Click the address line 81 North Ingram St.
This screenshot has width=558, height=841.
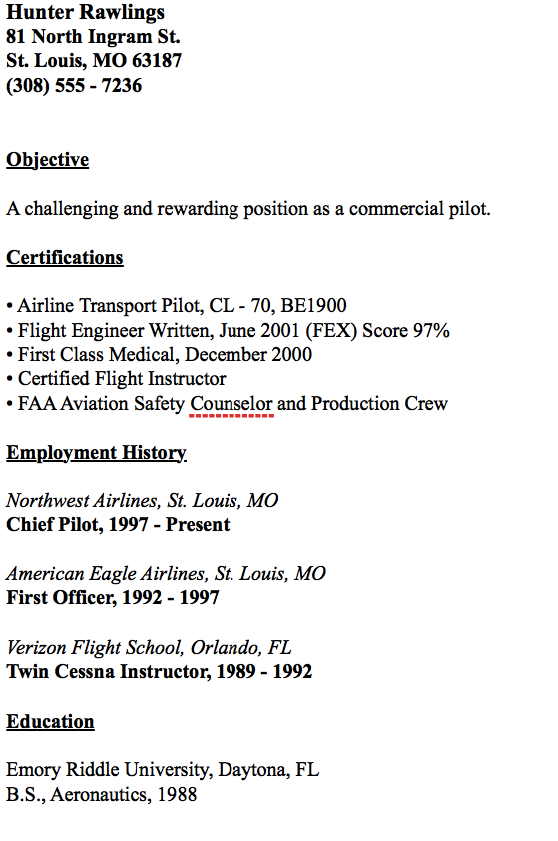[x=93, y=36]
